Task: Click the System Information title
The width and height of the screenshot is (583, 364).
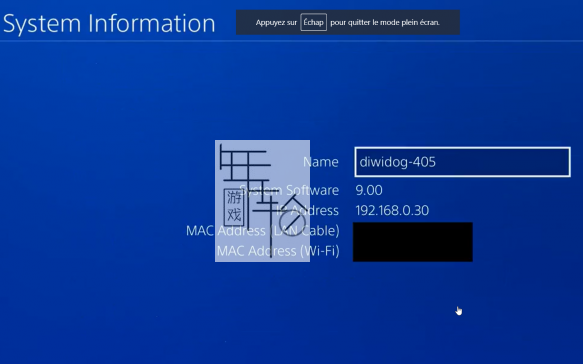Action: [109, 23]
